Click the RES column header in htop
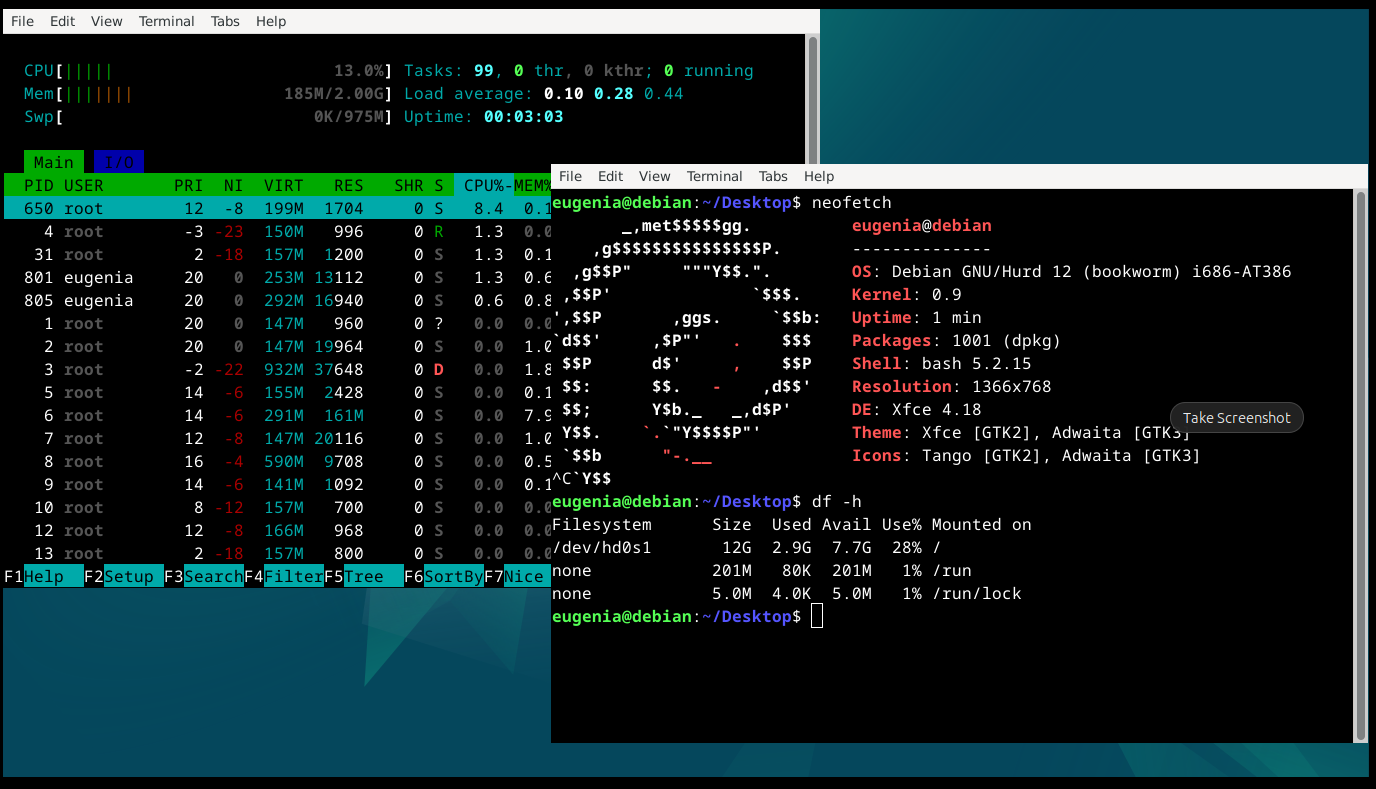This screenshot has height=789, width=1376. coord(349,185)
